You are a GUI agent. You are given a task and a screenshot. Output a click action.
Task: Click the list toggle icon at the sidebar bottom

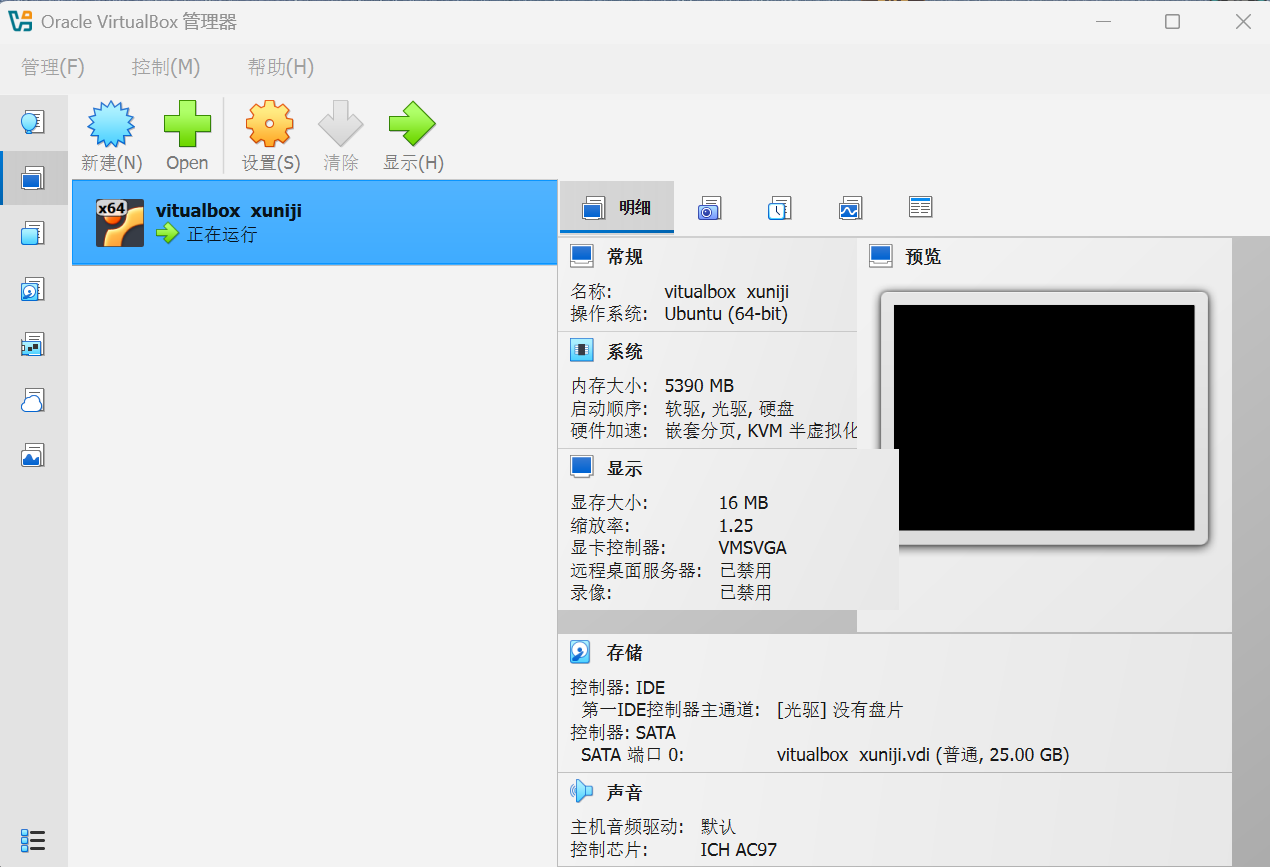33,840
